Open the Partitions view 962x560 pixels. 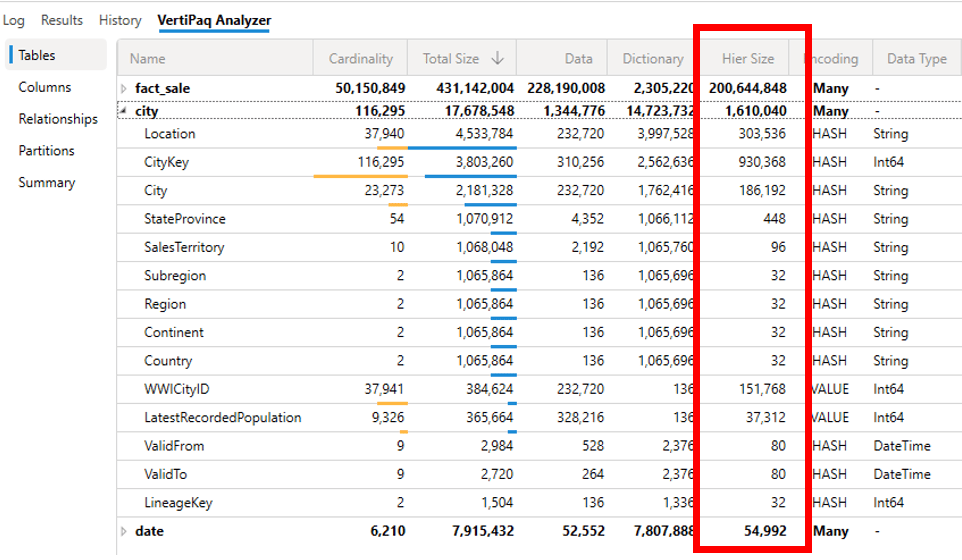coord(46,151)
